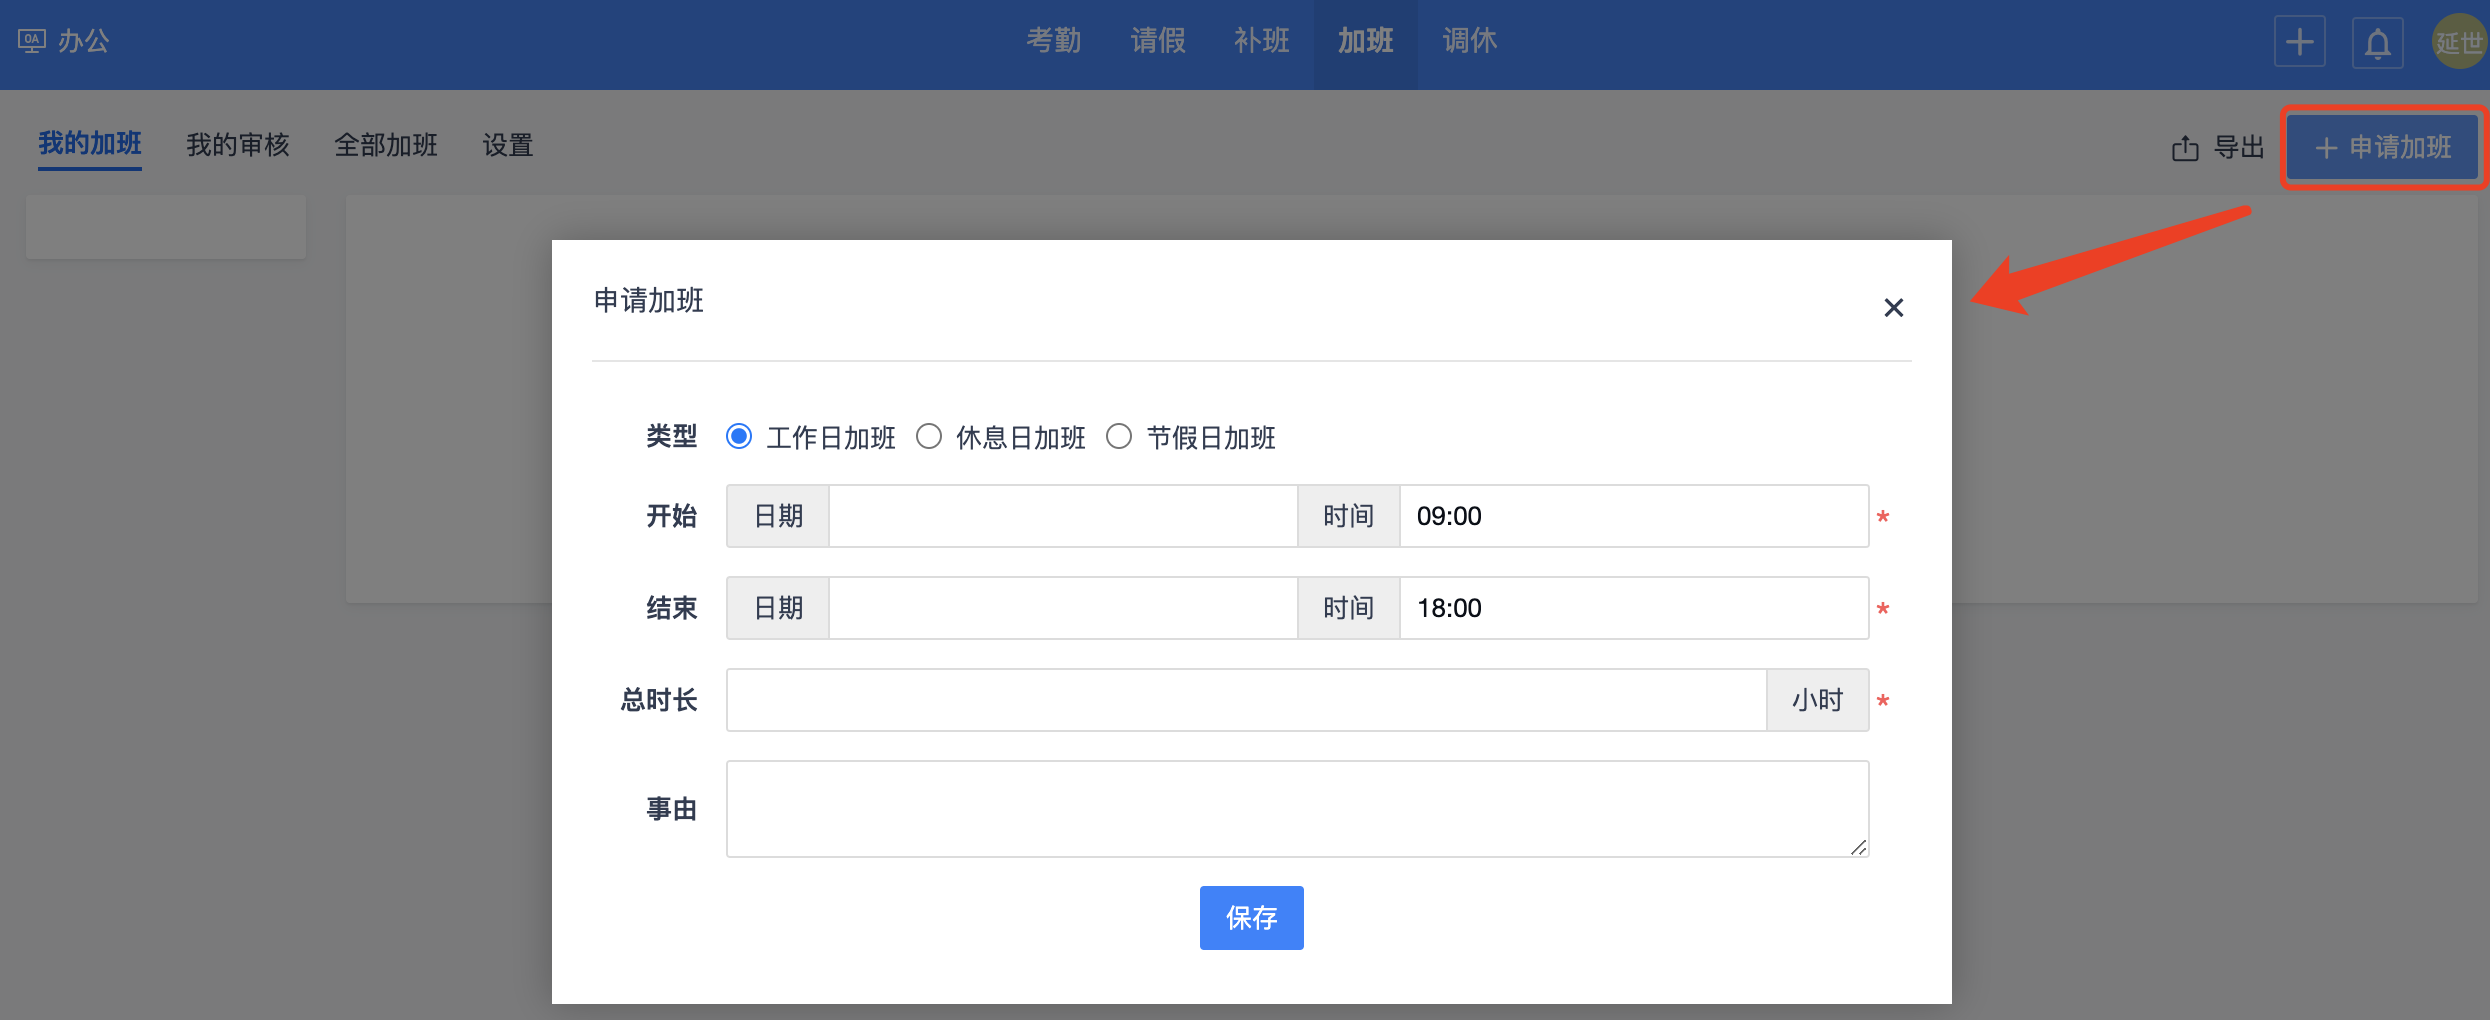Viewport: 2490px width, 1020px height.
Task: Open the 结束 date picker field
Action: click(1062, 608)
